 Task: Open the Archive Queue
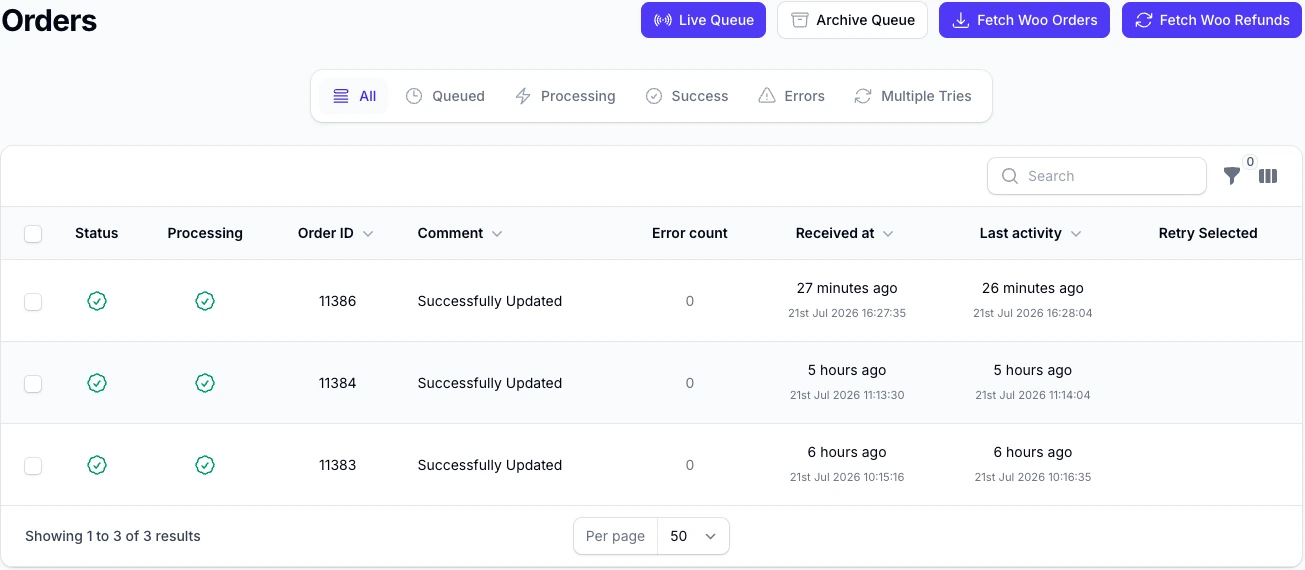coord(852,20)
